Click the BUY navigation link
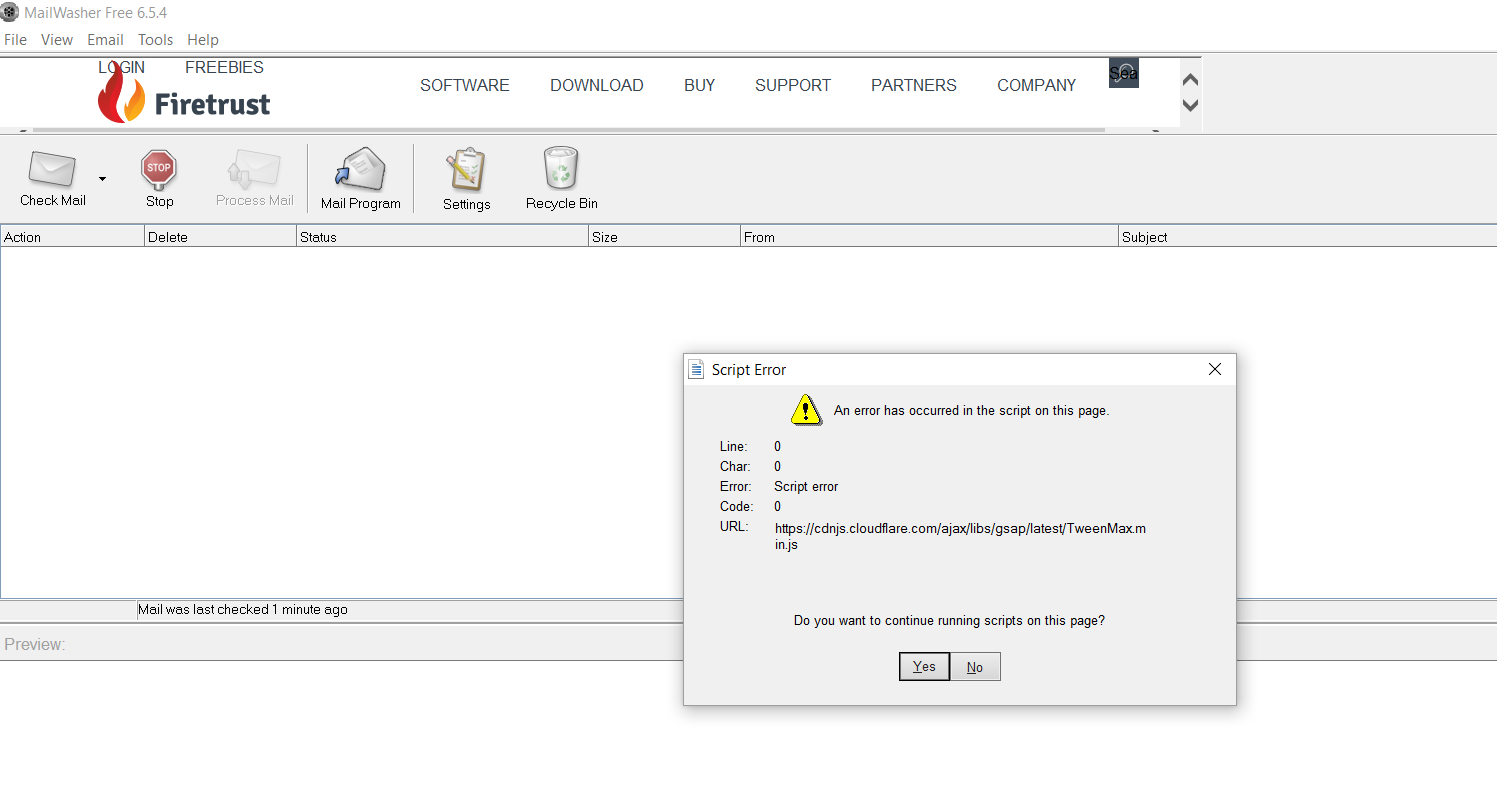1497x802 pixels. click(700, 86)
